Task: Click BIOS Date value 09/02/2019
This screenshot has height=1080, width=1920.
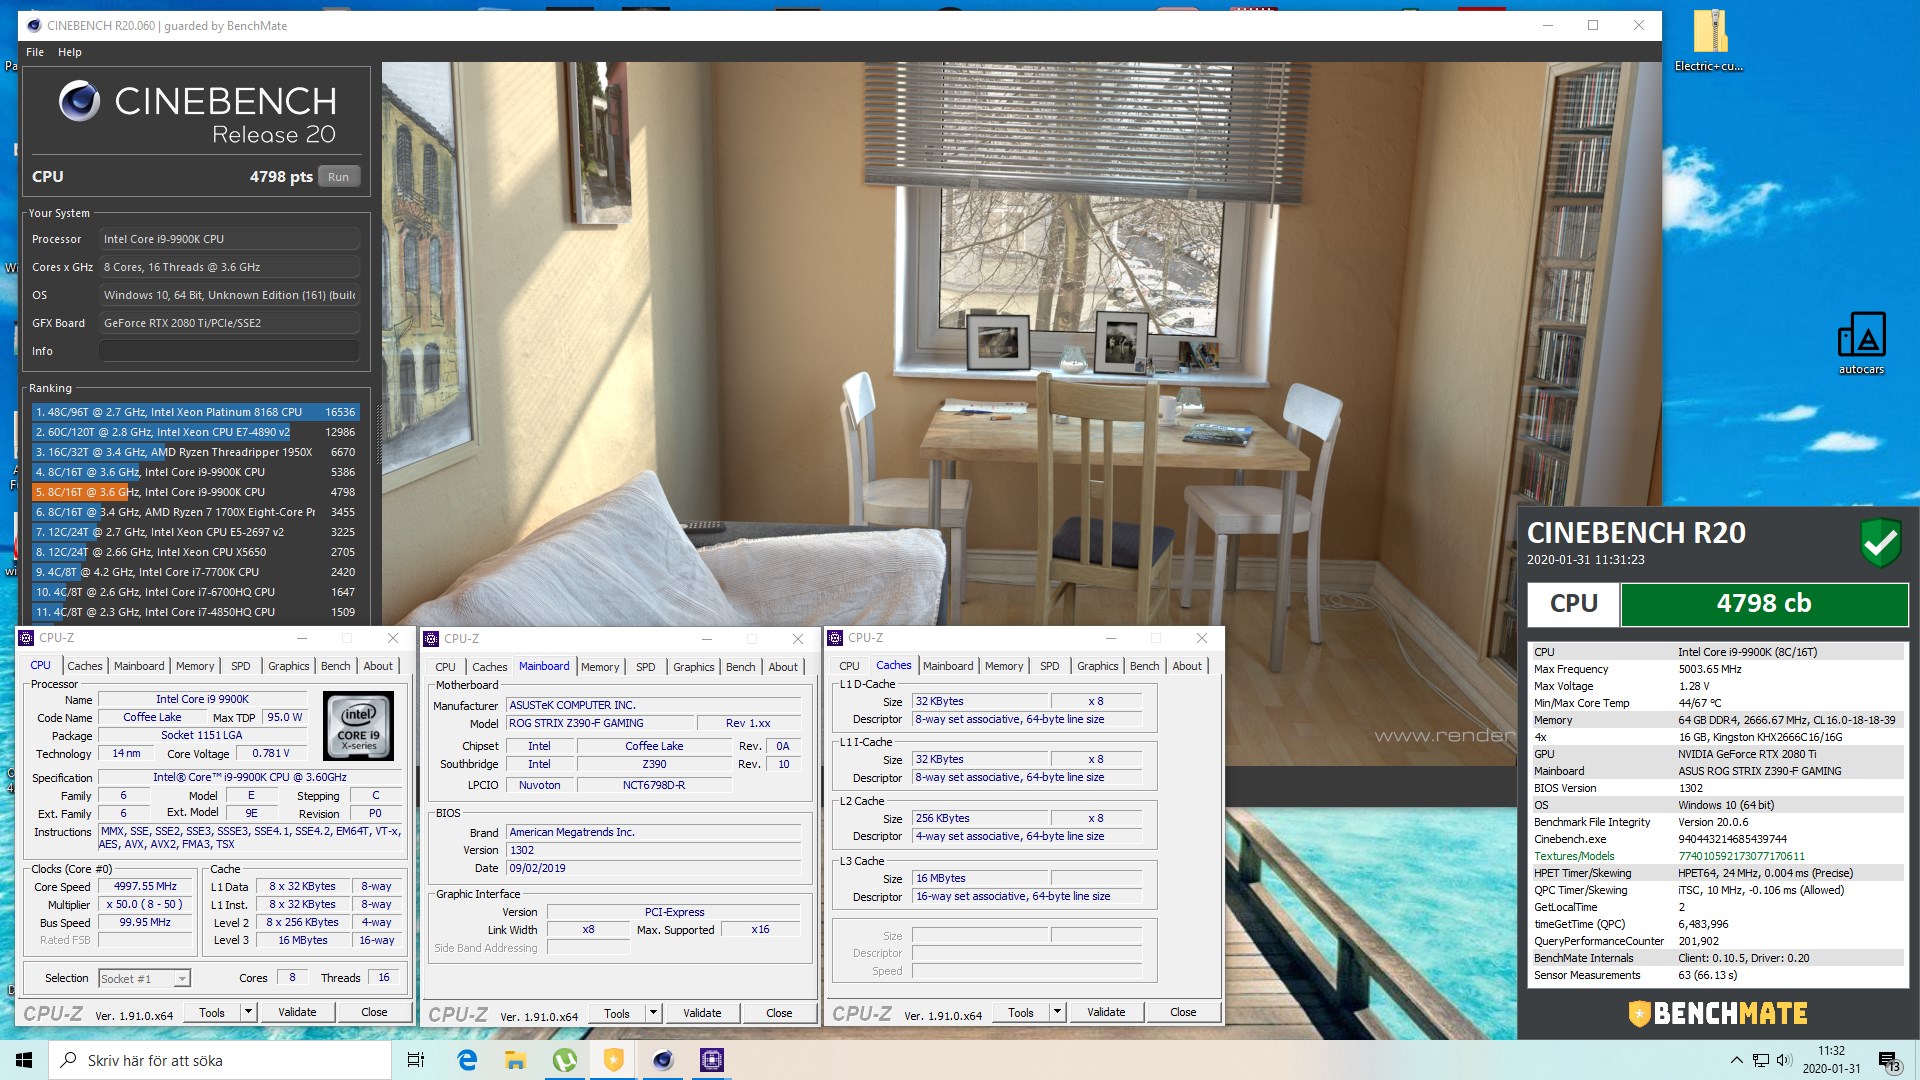Action: (x=654, y=868)
